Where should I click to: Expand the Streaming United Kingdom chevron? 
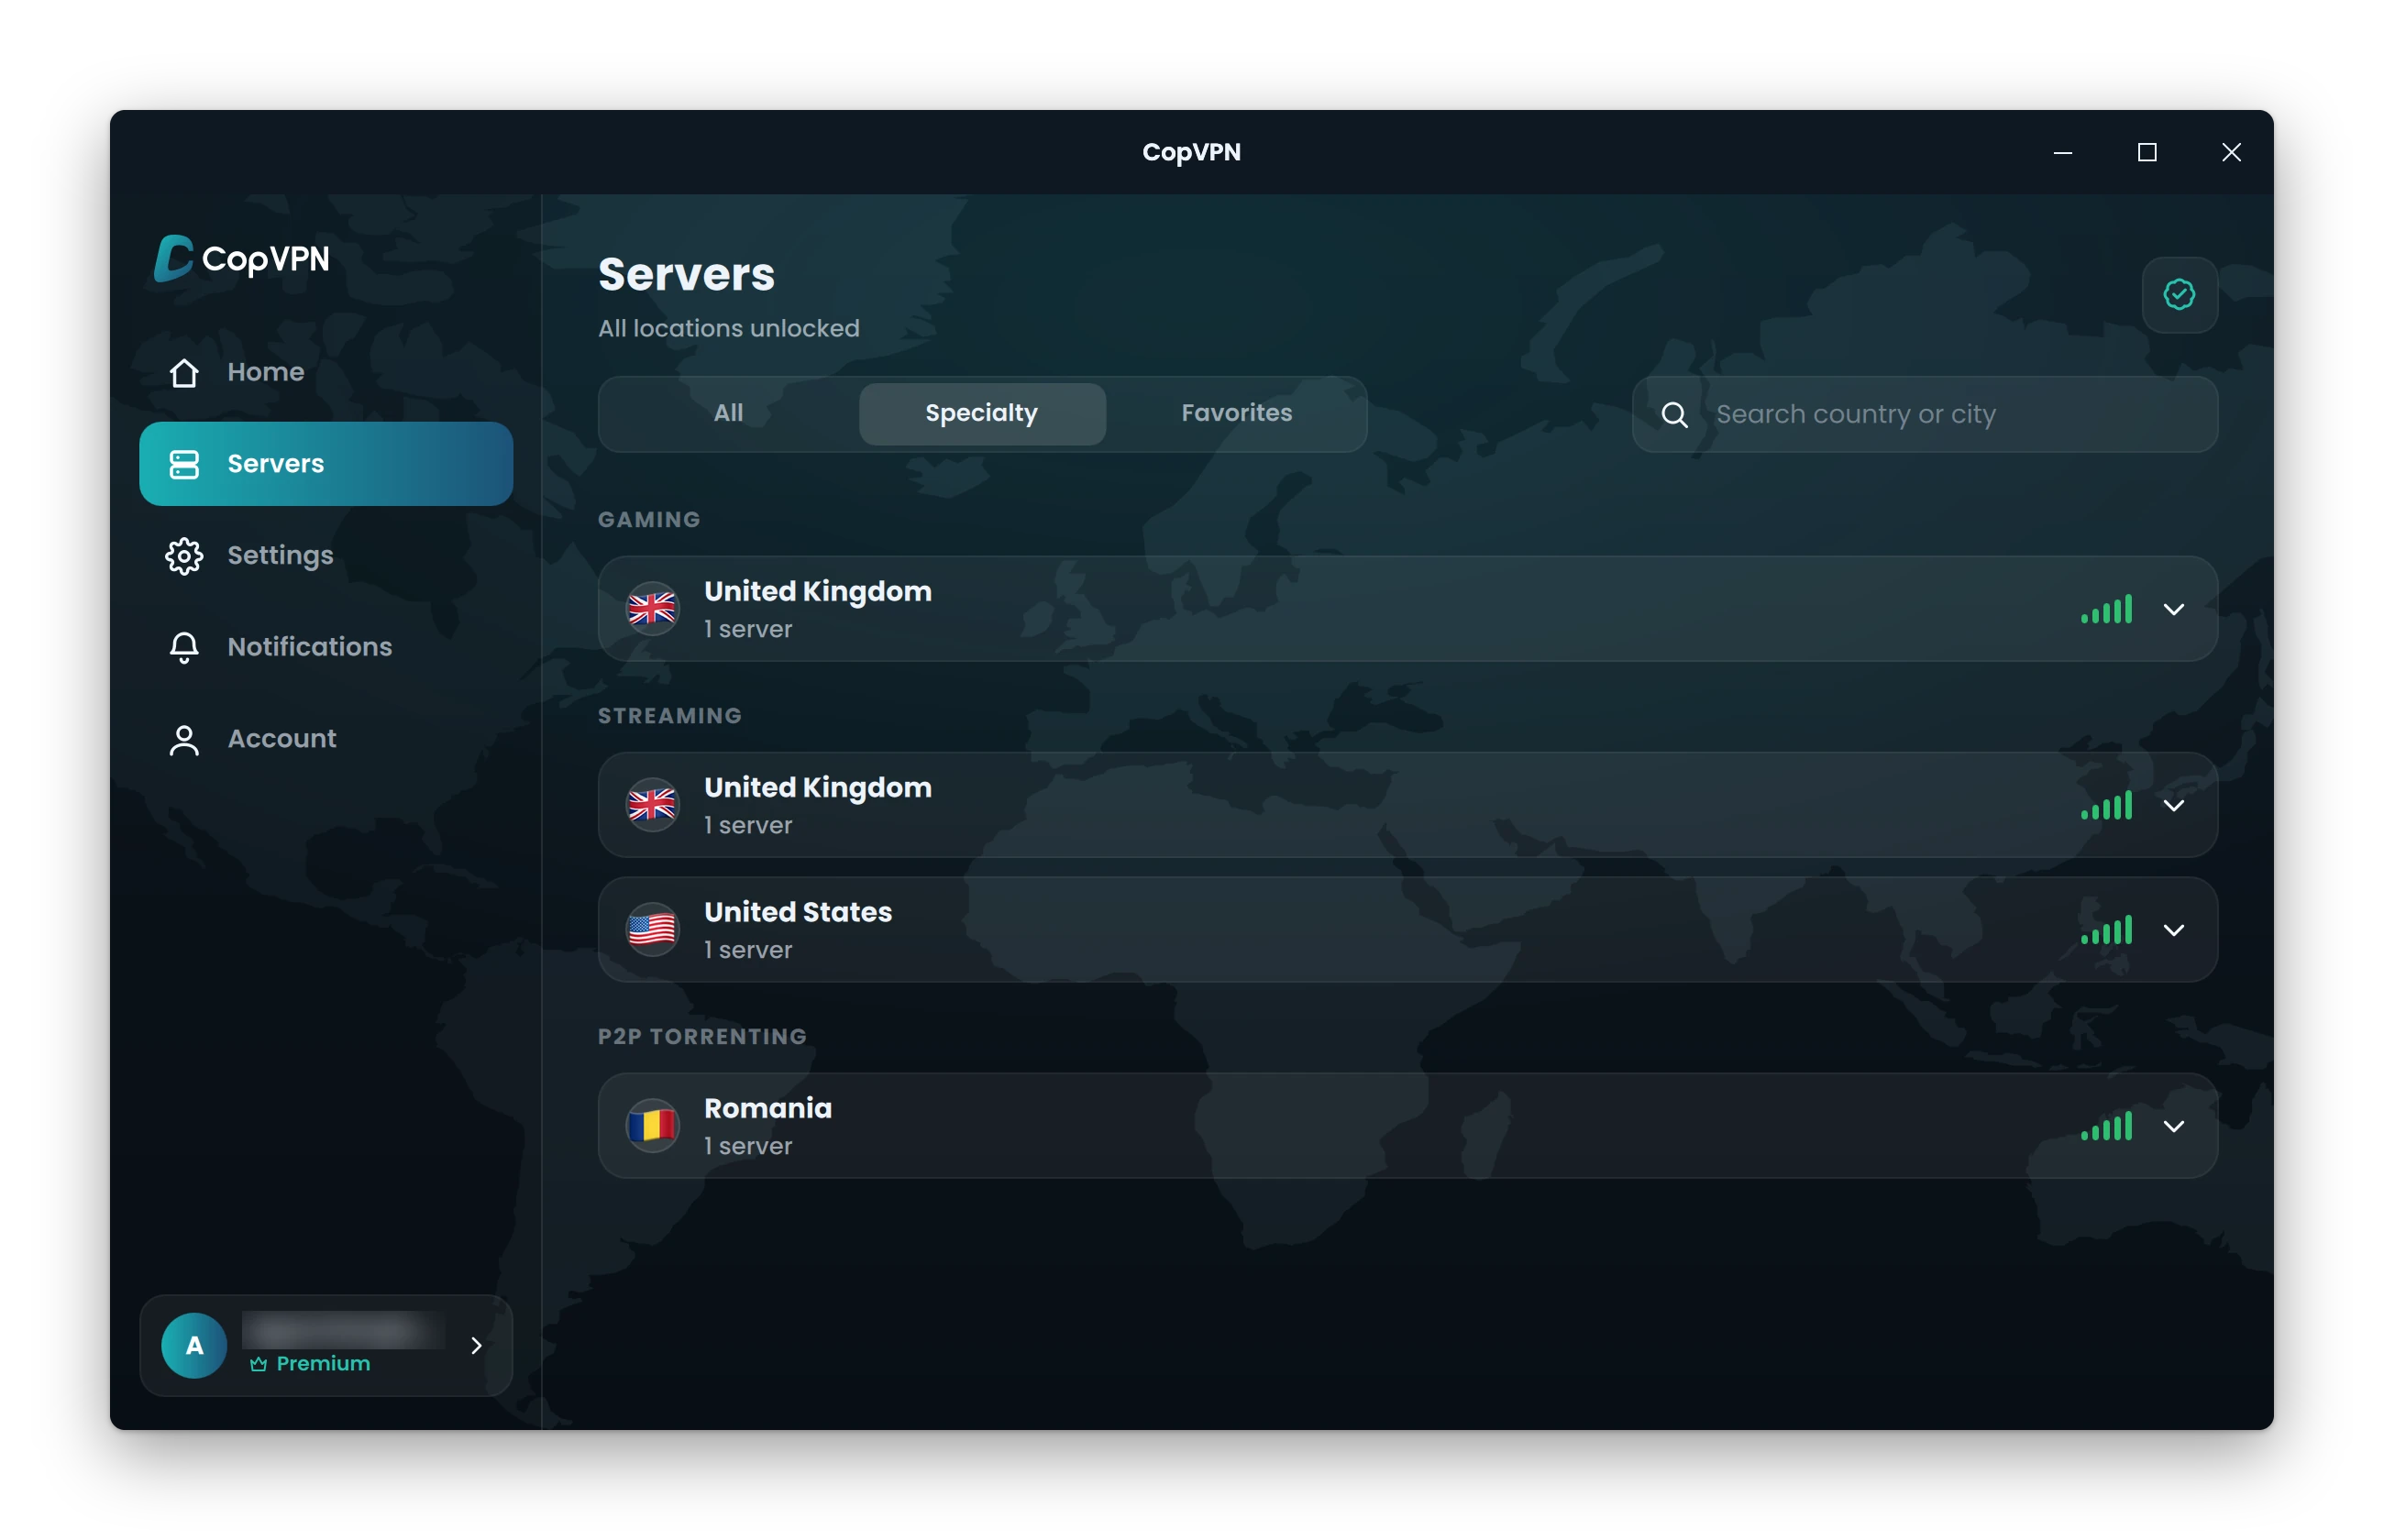[x=2174, y=805]
